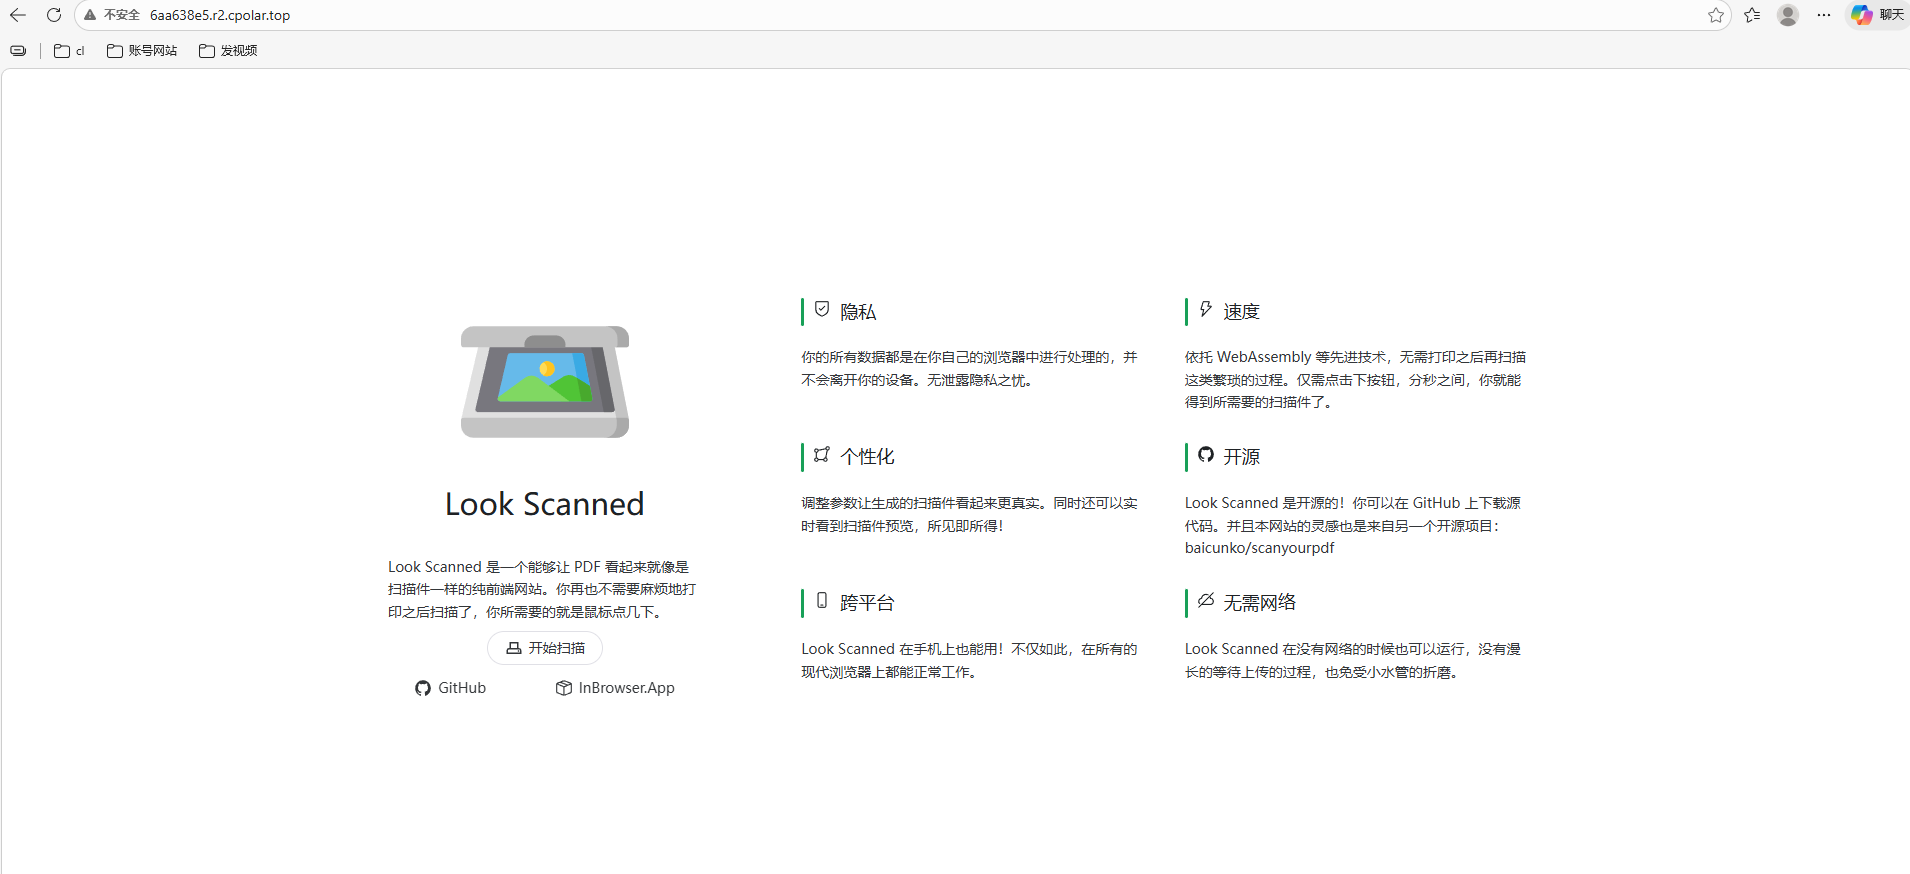Open the GitHub link
This screenshot has height=874, width=1910.
[x=451, y=688]
